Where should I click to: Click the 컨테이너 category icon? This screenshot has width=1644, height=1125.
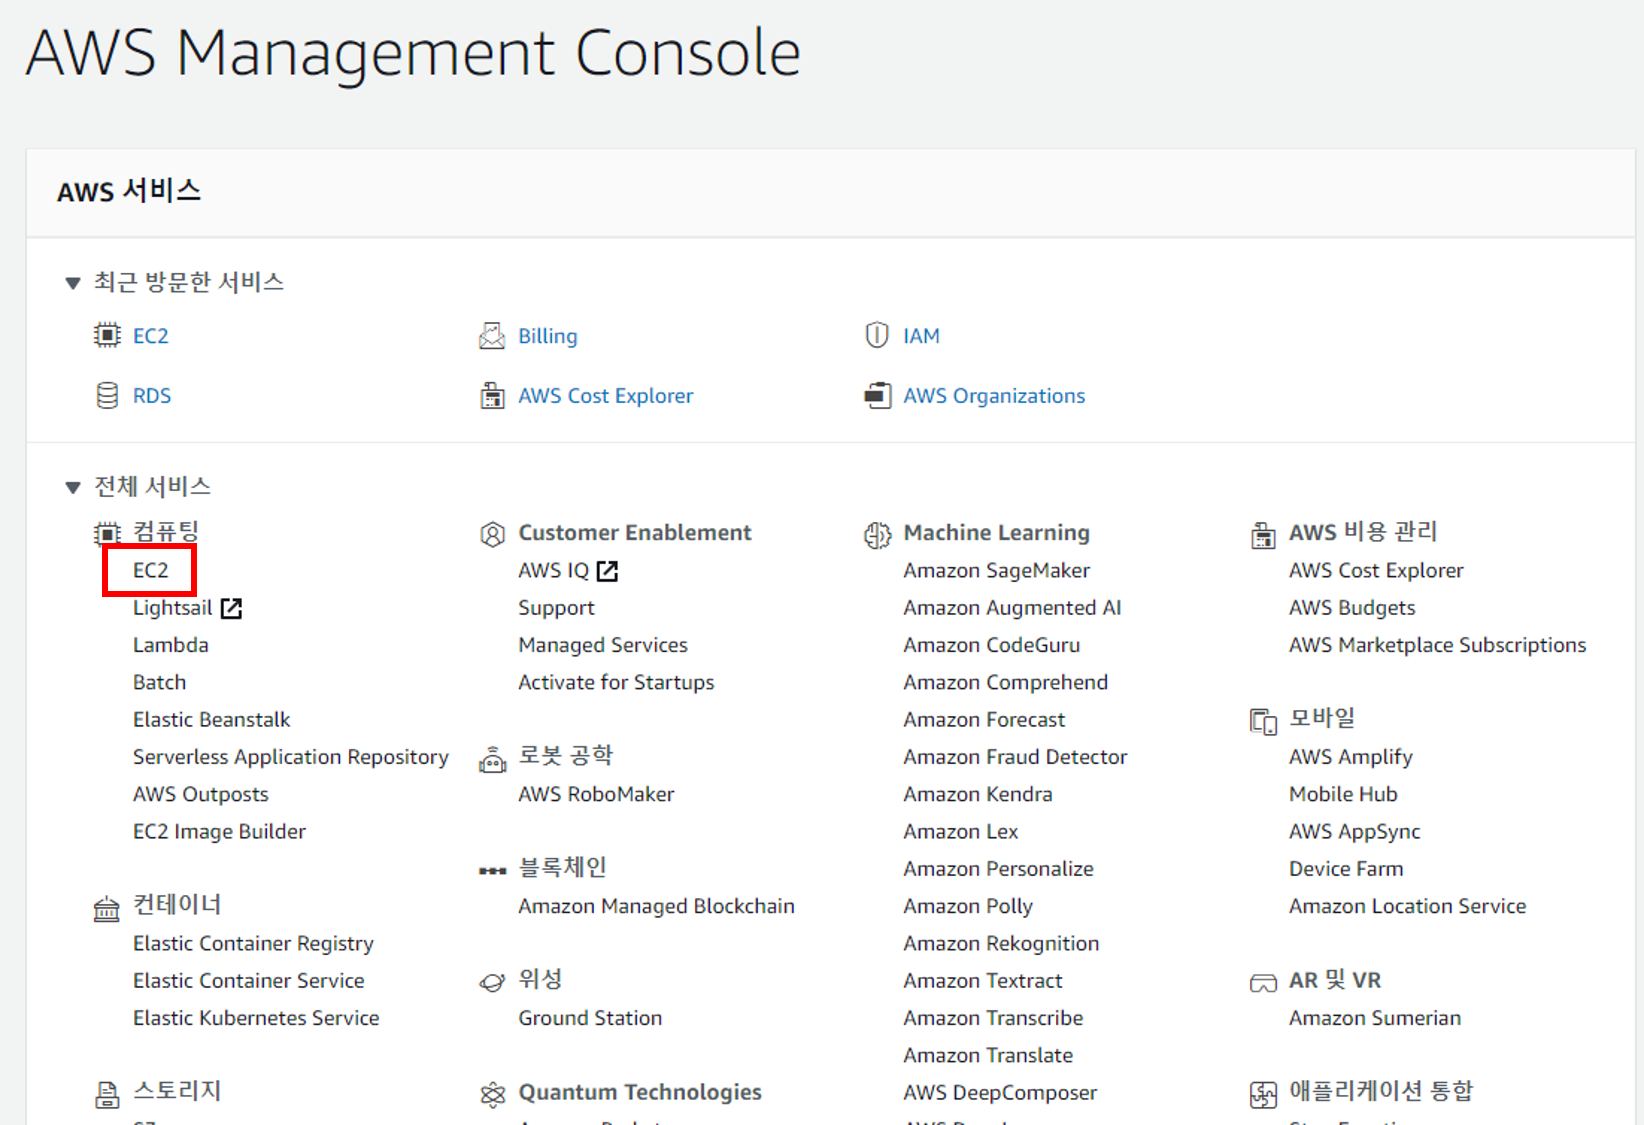106,909
